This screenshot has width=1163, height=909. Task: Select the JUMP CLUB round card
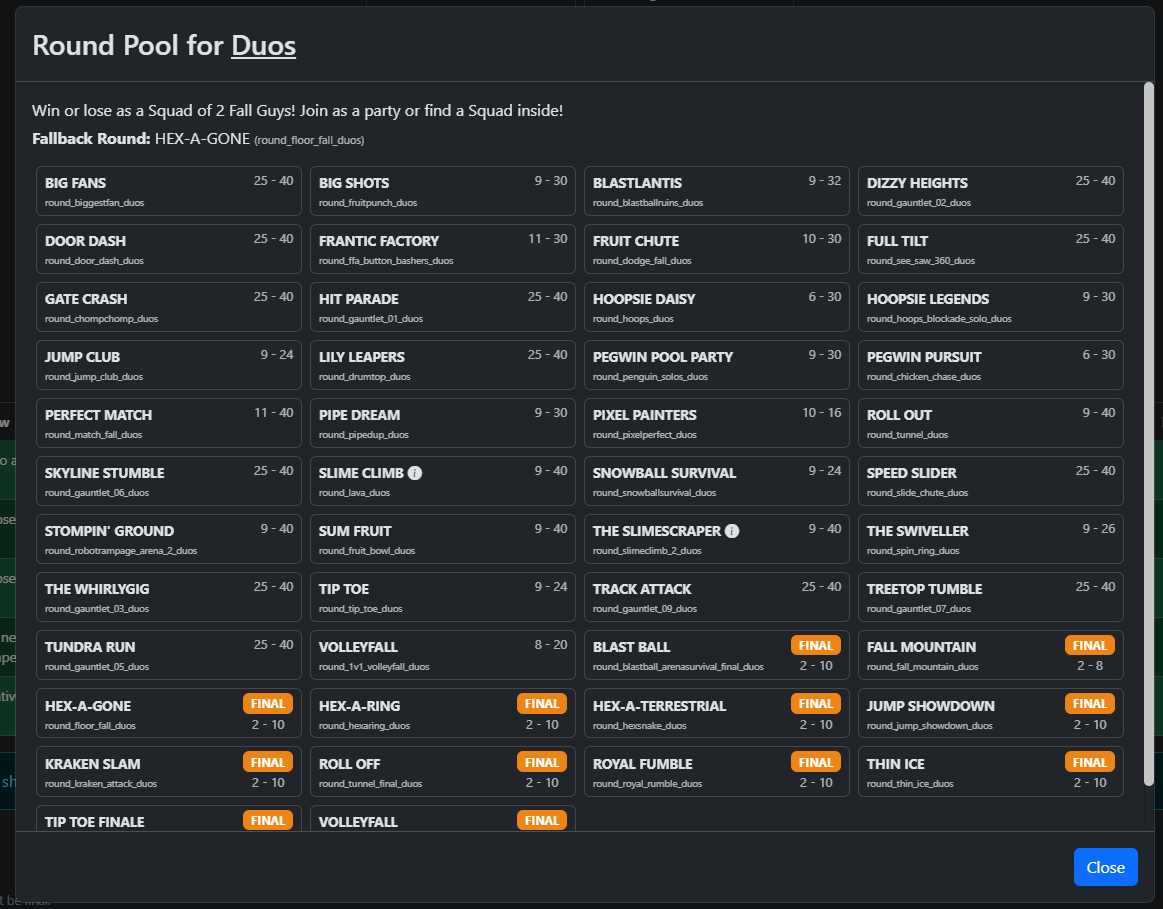[x=169, y=365]
